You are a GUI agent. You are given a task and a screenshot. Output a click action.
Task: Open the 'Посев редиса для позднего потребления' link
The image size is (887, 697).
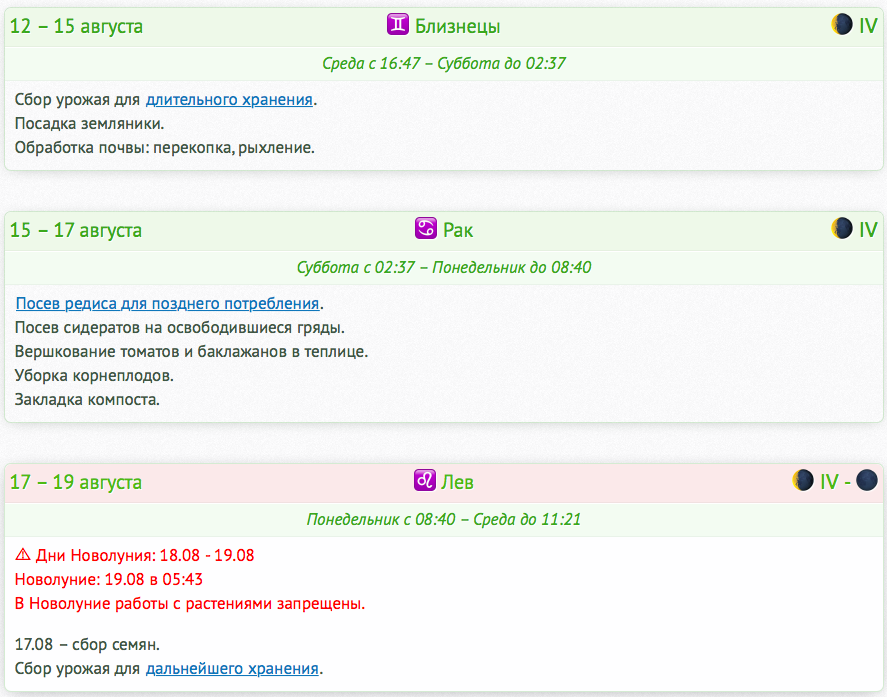[x=167, y=304]
